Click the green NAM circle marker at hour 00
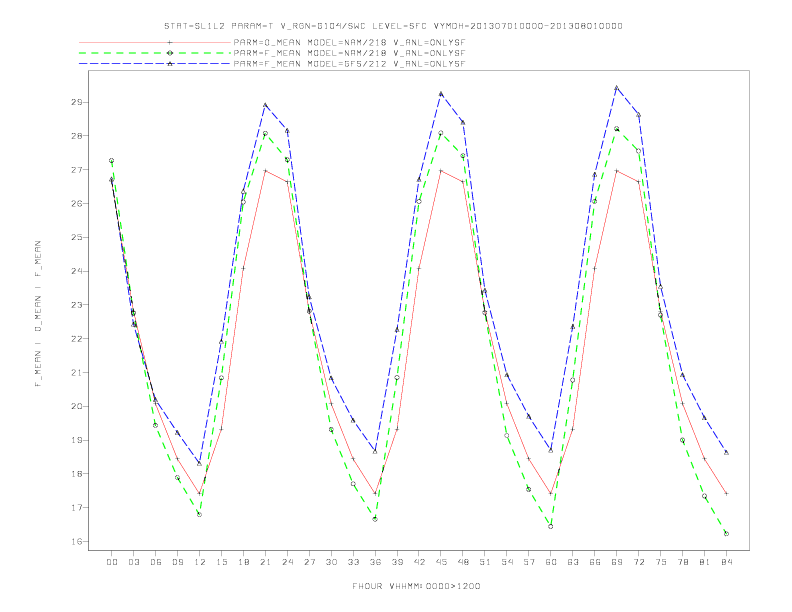 pos(112,161)
